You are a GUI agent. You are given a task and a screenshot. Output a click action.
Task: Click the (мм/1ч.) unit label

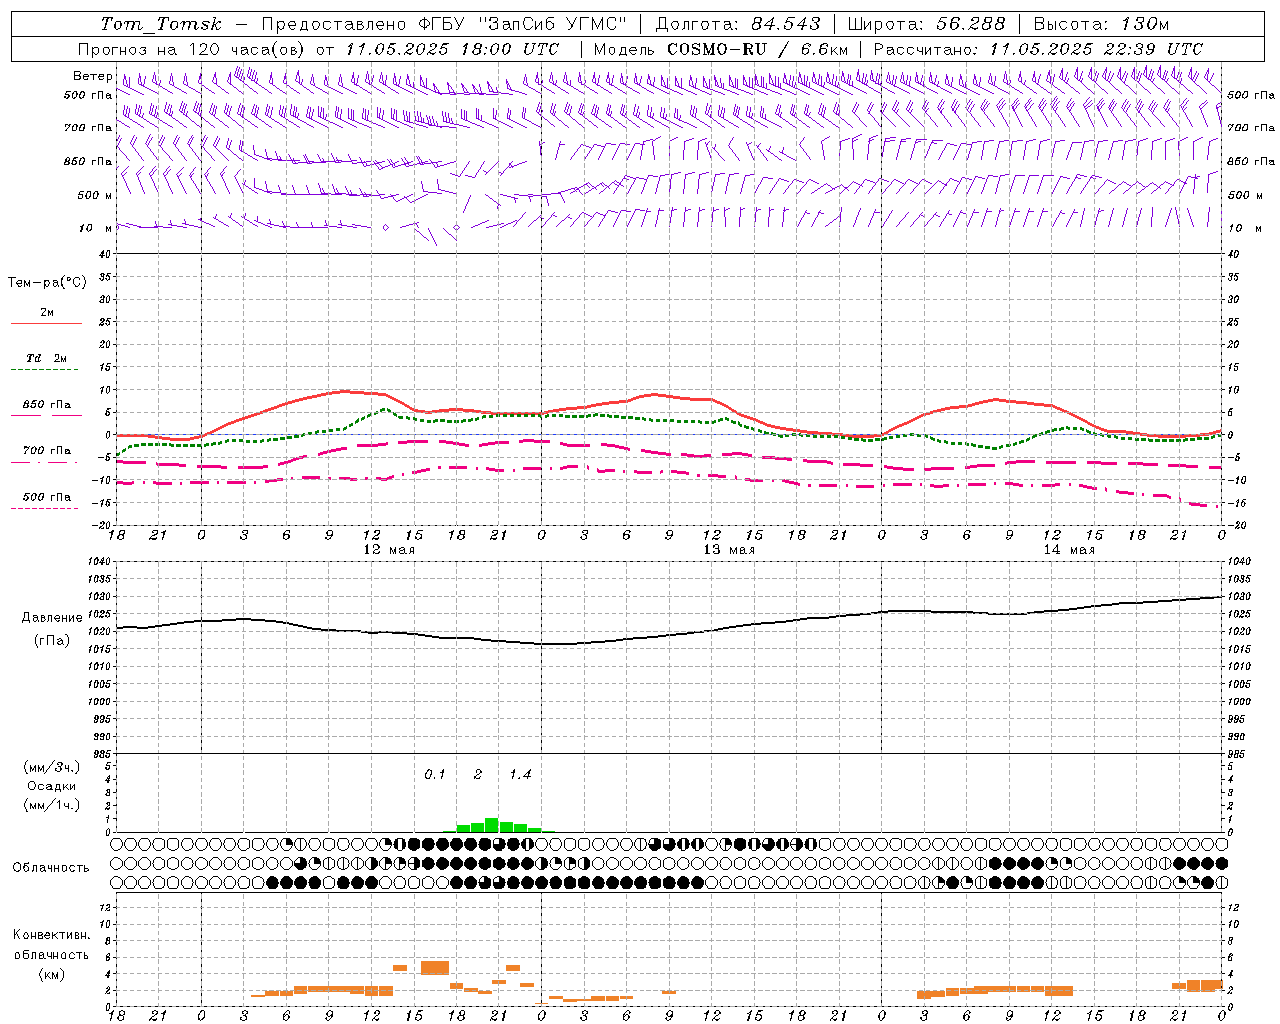click(52, 805)
